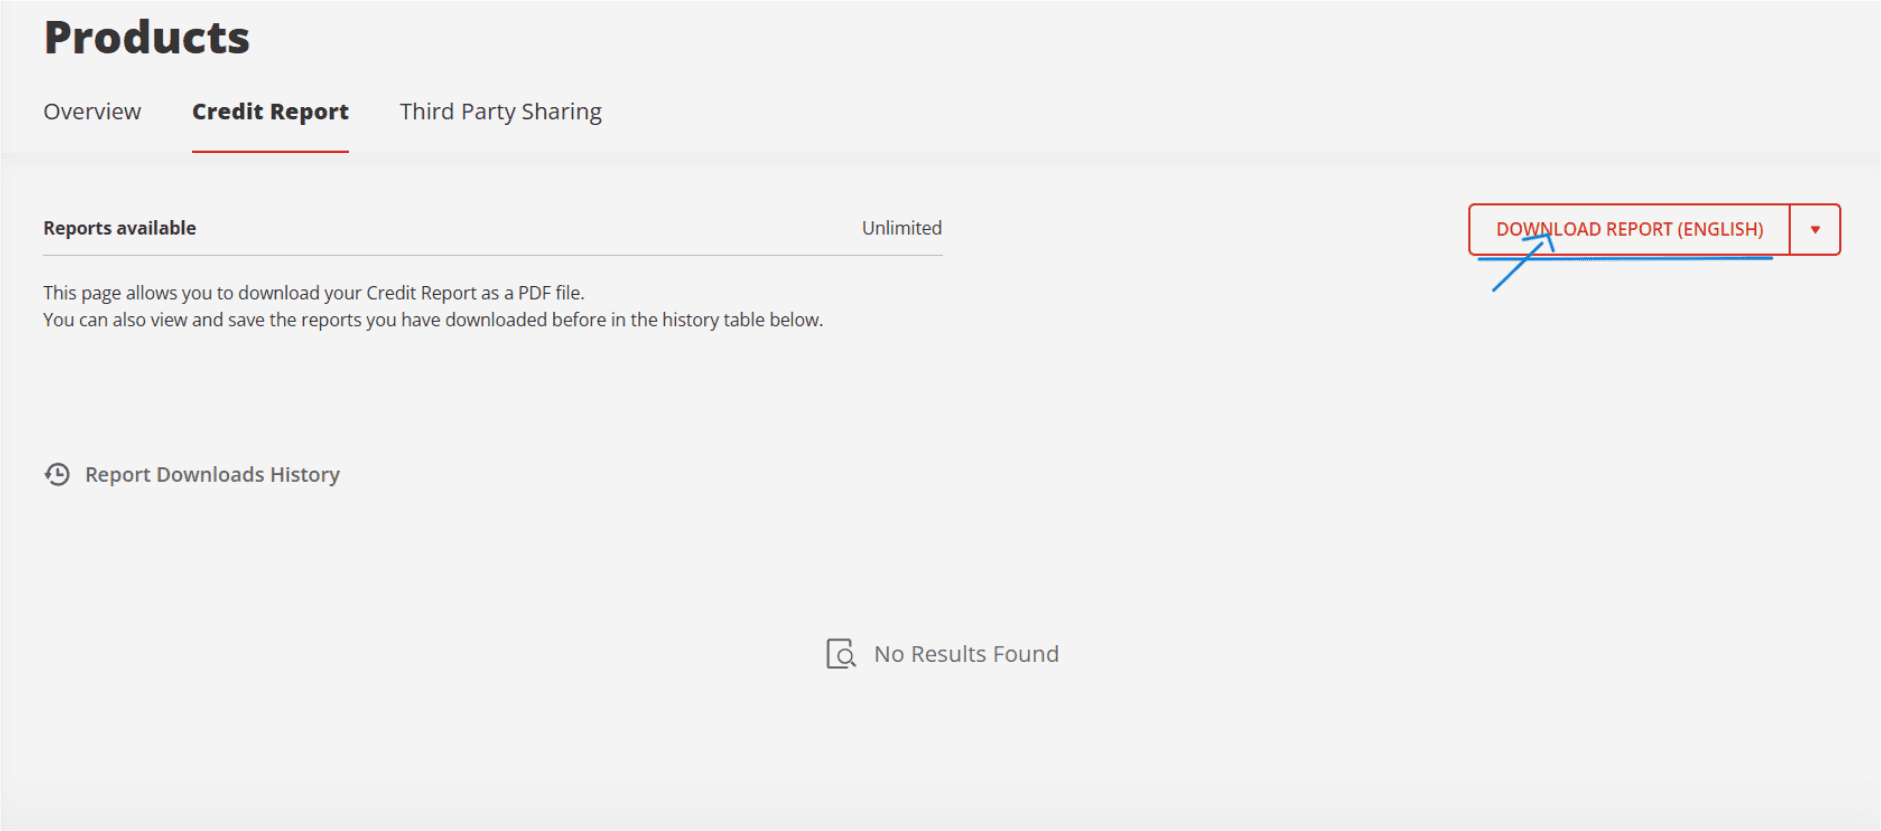Switch to the Overview tab
Viewport: 1881px width, 831px height.
click(x=92, y=112)
